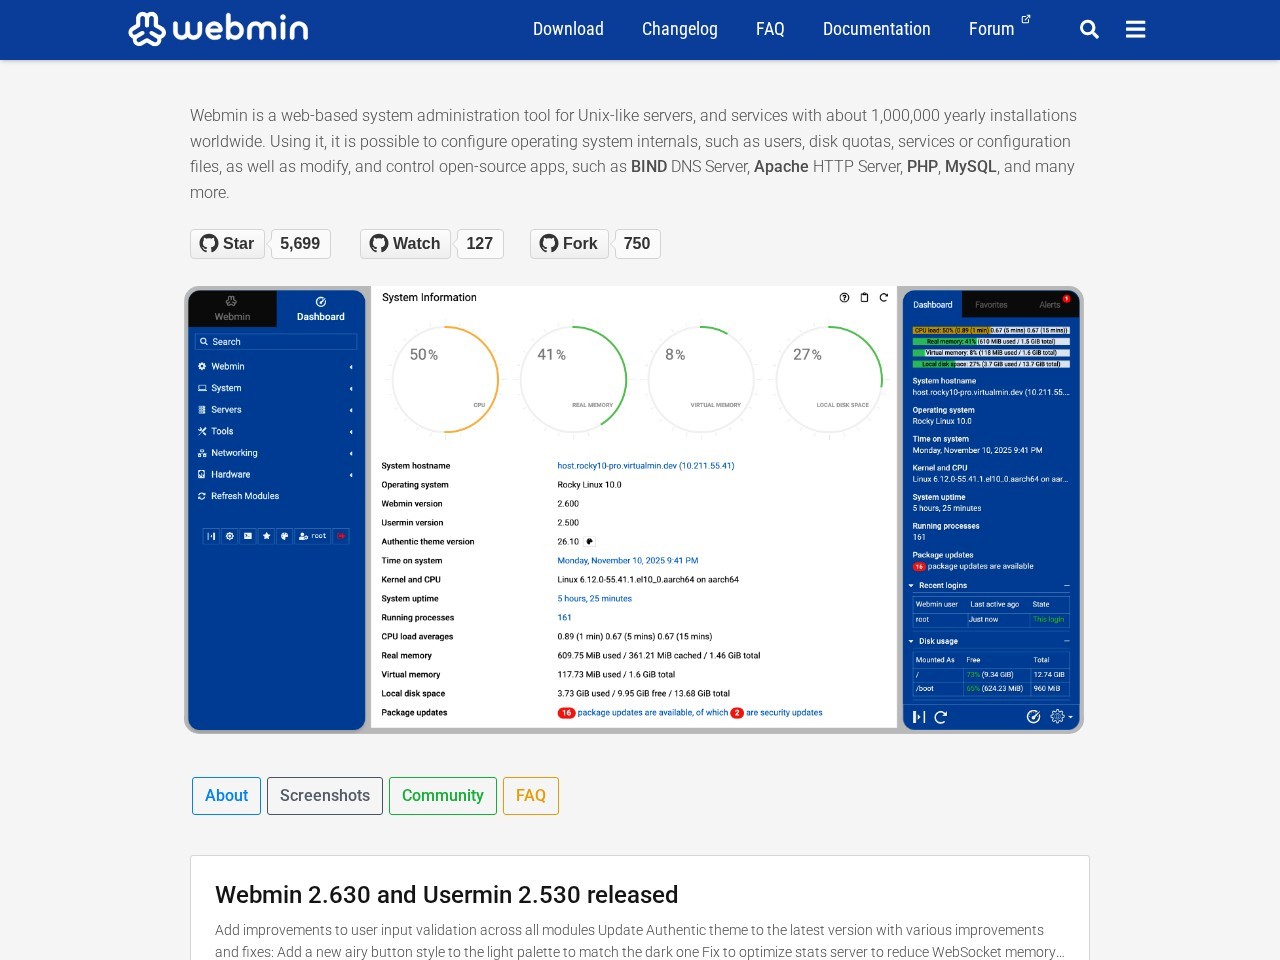The image size is (1280, 960).
Task: Open the theme palette icon in sidebar toolbar
Action: click(x=284, y=536)
